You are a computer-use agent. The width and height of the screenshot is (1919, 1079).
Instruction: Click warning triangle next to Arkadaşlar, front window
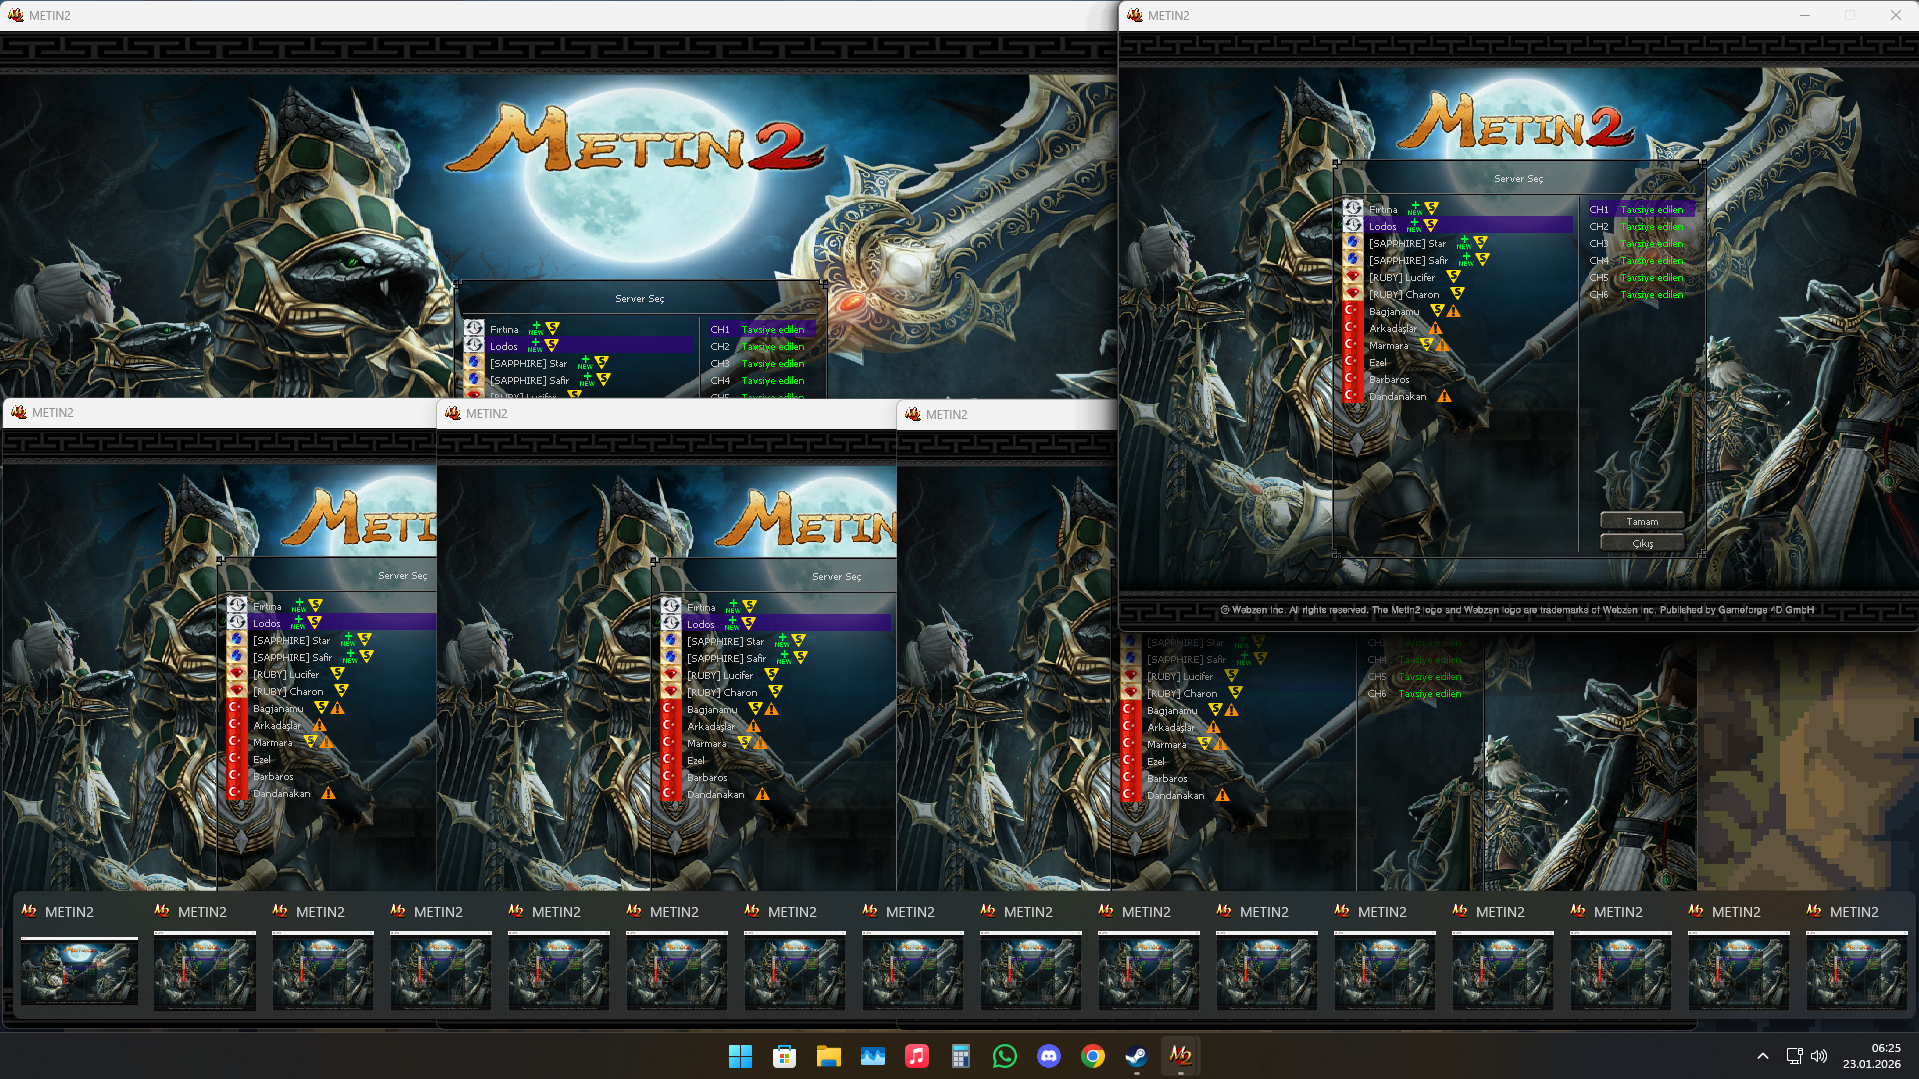[x=1435, y=328]
